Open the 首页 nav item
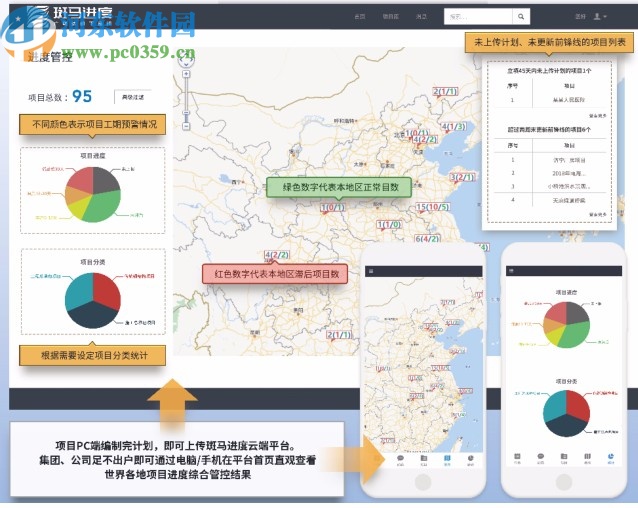 point(360,17)
